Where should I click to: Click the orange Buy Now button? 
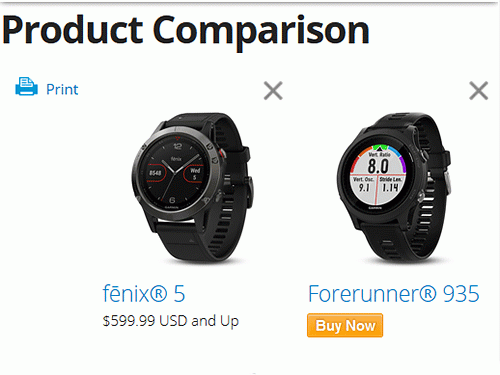345,325
